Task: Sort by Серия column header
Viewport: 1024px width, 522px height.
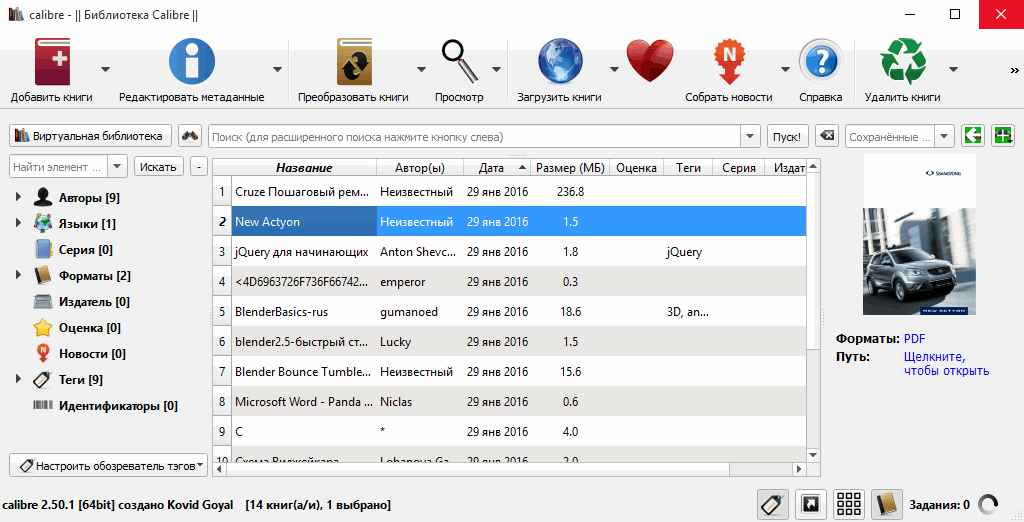Action: coord(739,168)
